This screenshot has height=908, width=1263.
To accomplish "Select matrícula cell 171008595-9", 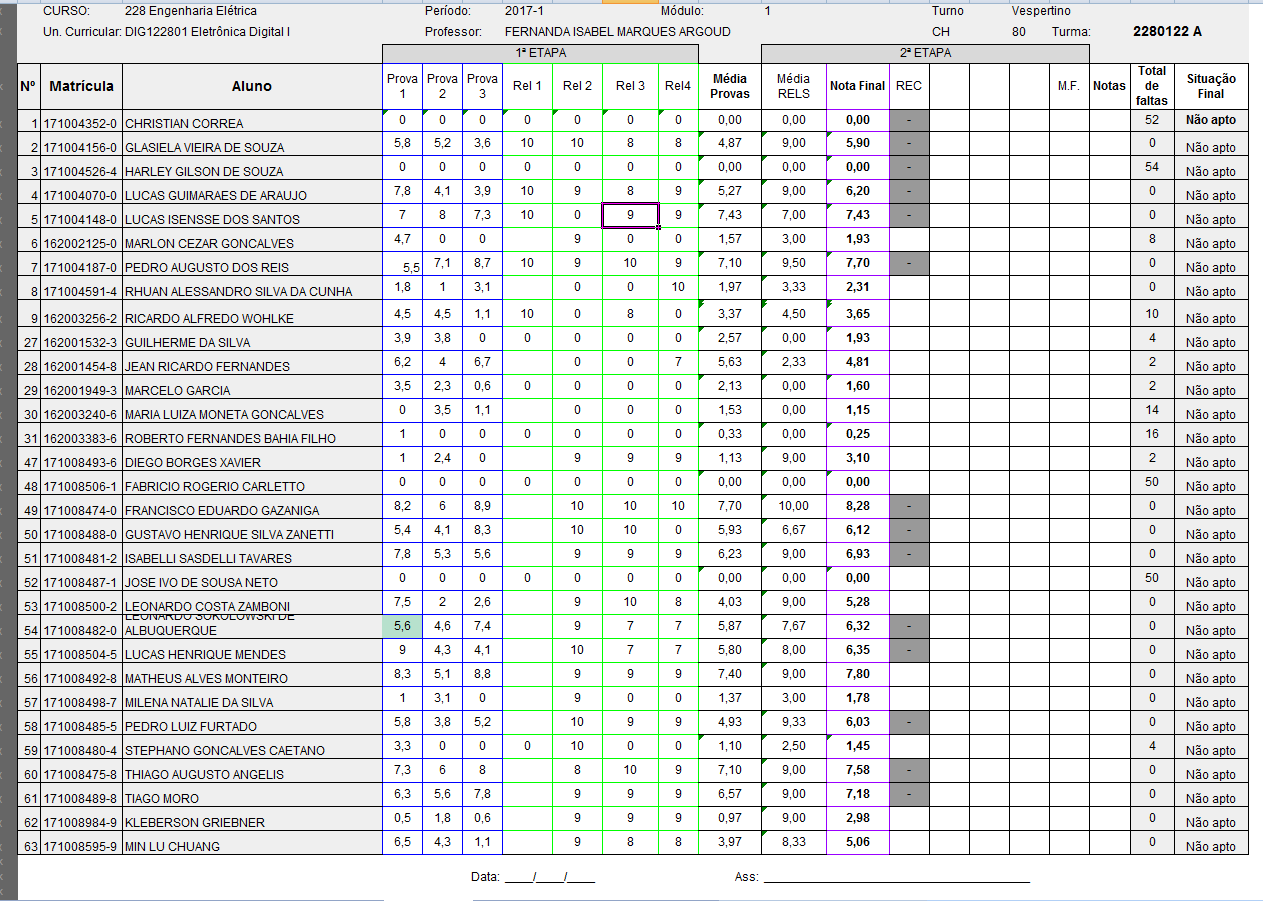I will 80,846.
